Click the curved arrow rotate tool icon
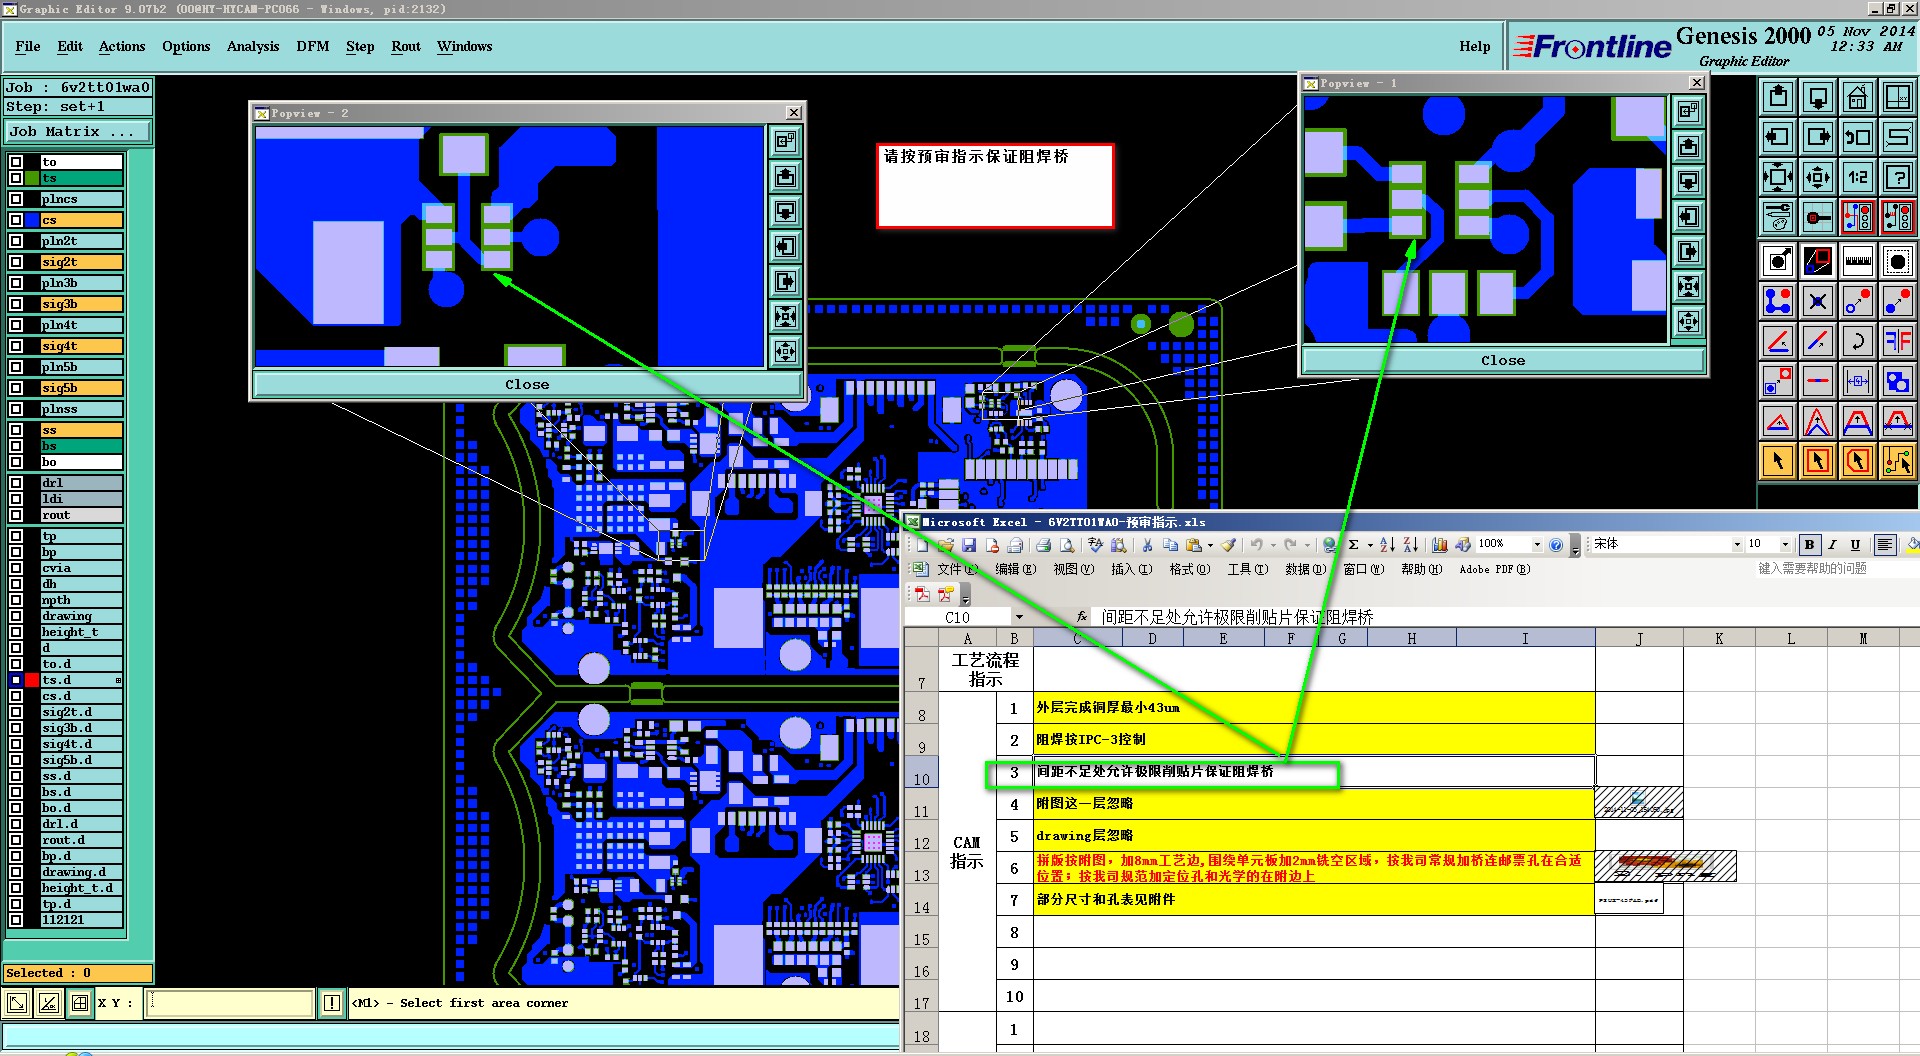1920x1056 pixels. point(1858,341)
